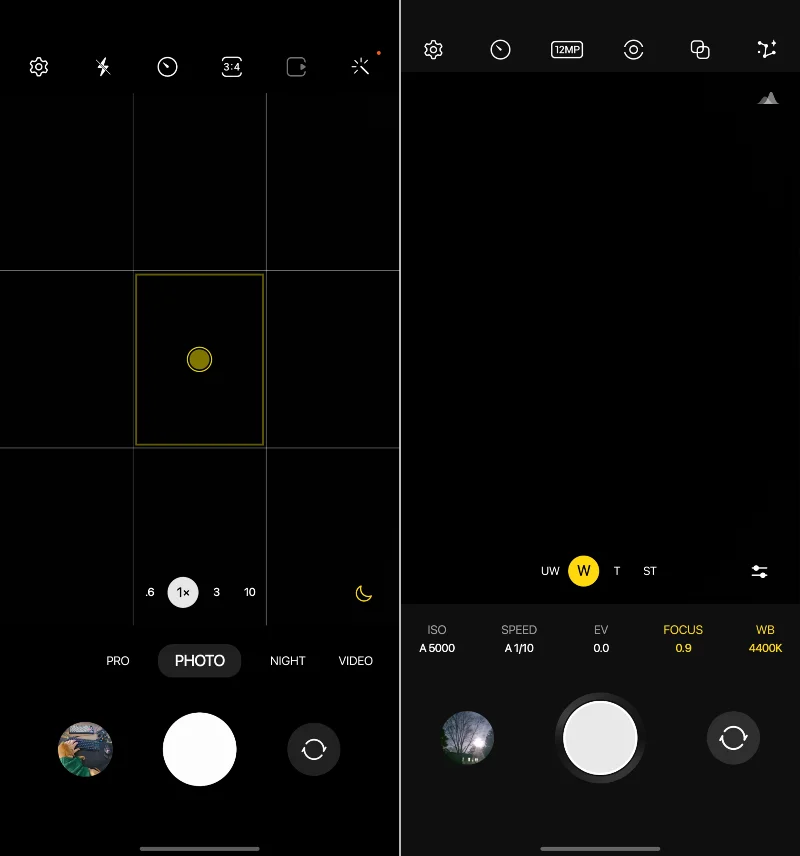This screenshot has width=800, height=856.
Task: Open the sliders adjustment icon beside the lens row
Action: pyautogui.click(x=760, y=571)
